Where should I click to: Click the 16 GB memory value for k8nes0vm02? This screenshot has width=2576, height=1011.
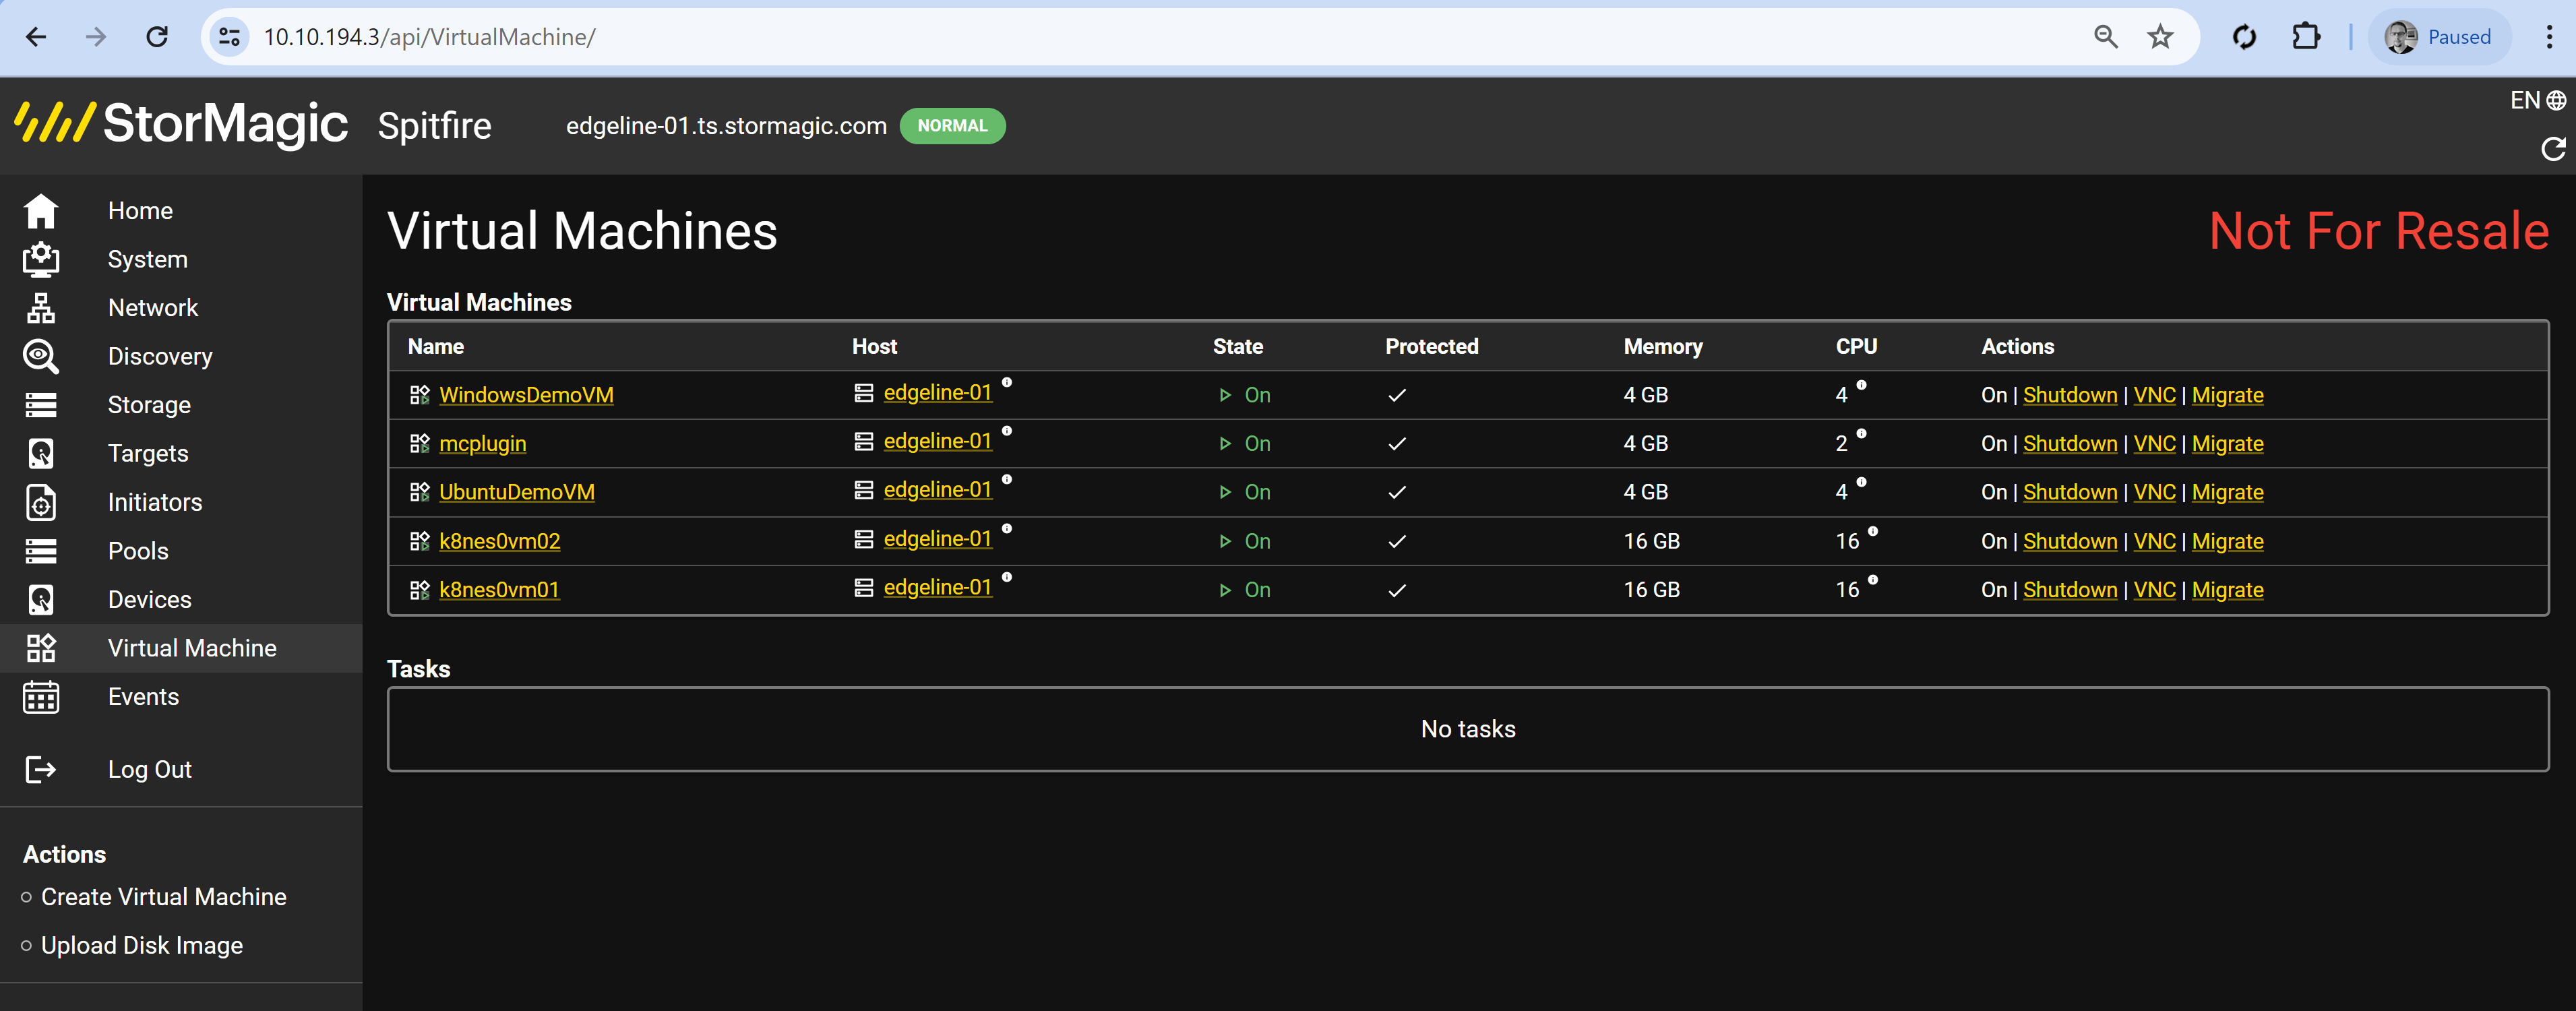(1651, 541)
